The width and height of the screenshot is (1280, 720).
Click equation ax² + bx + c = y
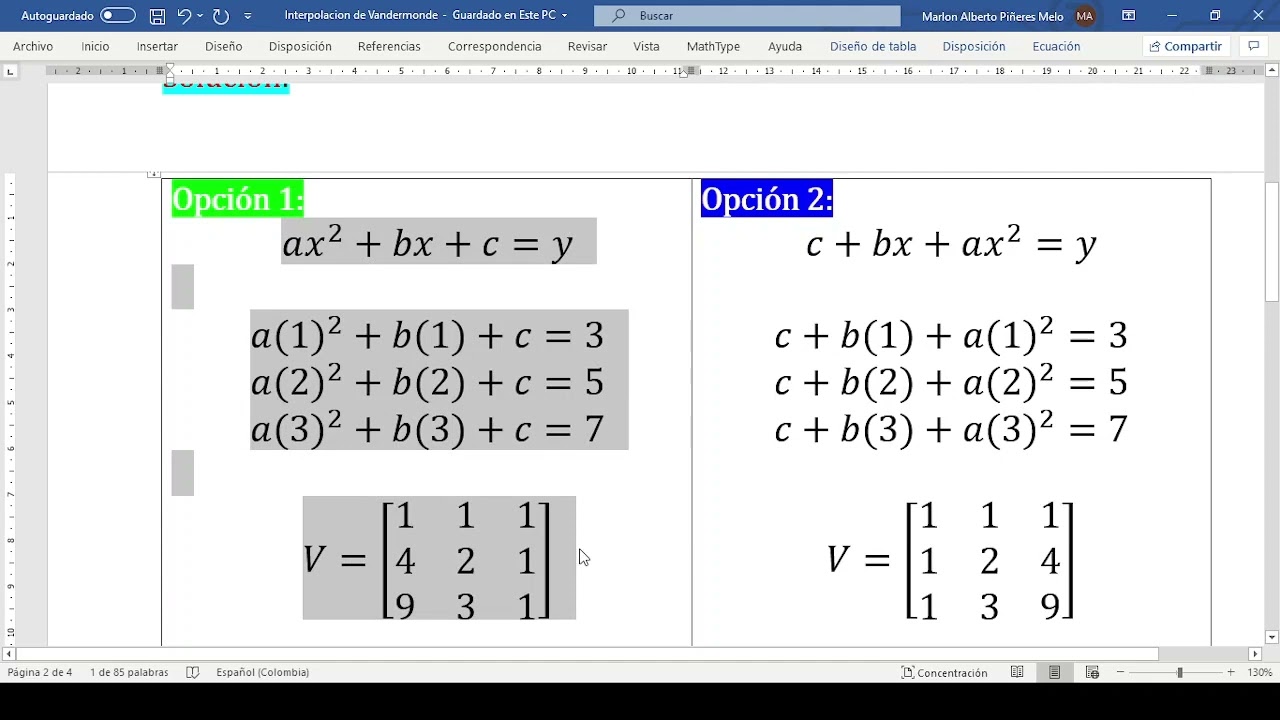(427, 243)
